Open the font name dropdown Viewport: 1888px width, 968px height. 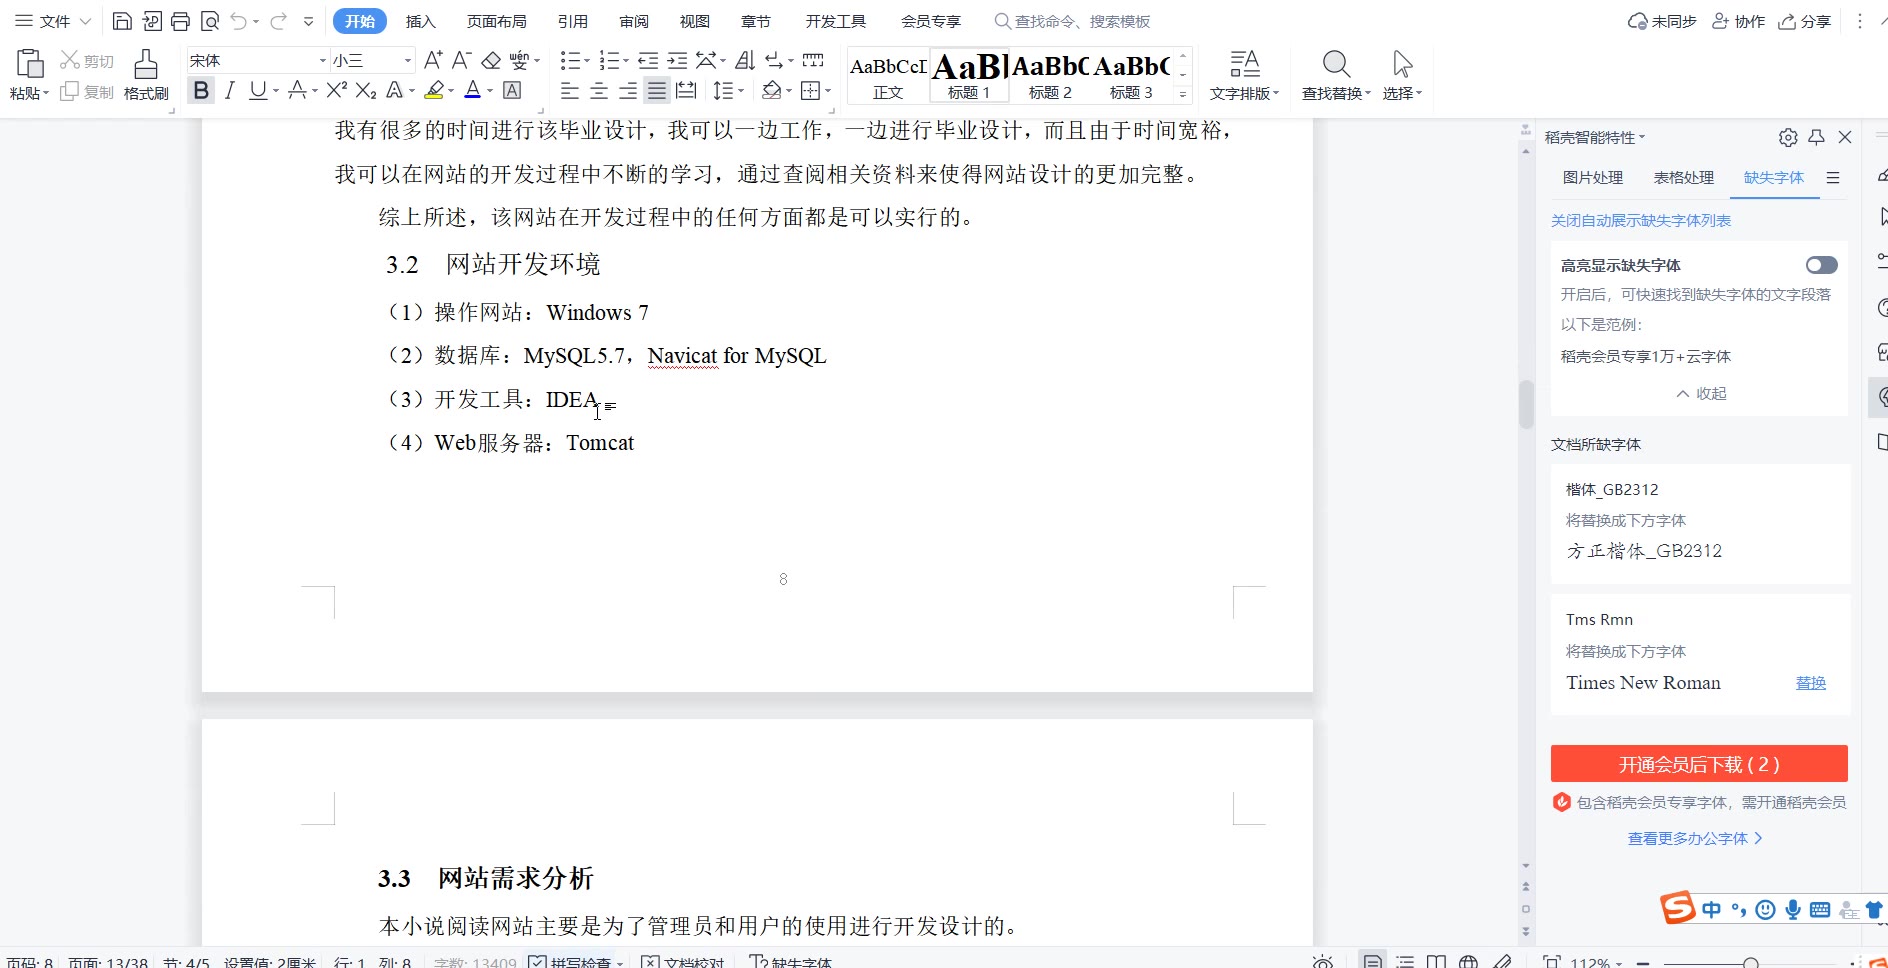coord(323,61)
